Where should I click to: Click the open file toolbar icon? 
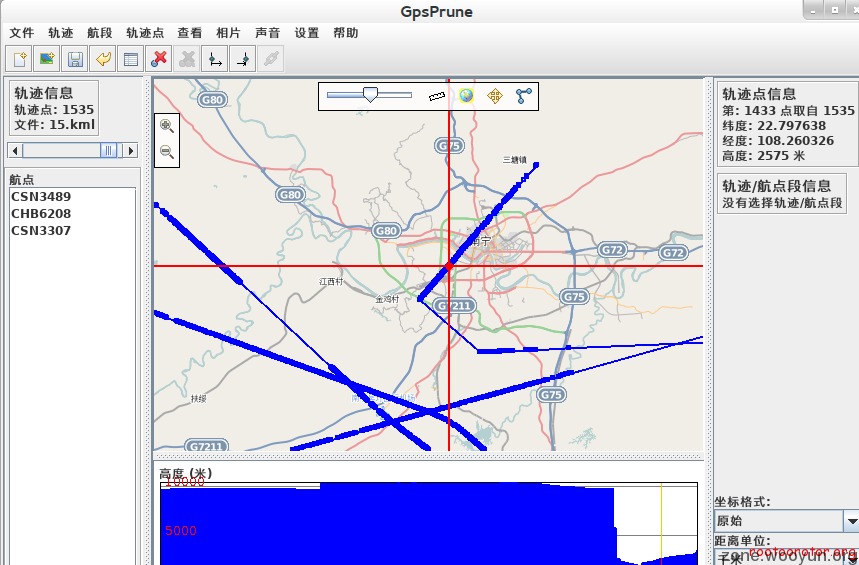click(x=20, y=59)
